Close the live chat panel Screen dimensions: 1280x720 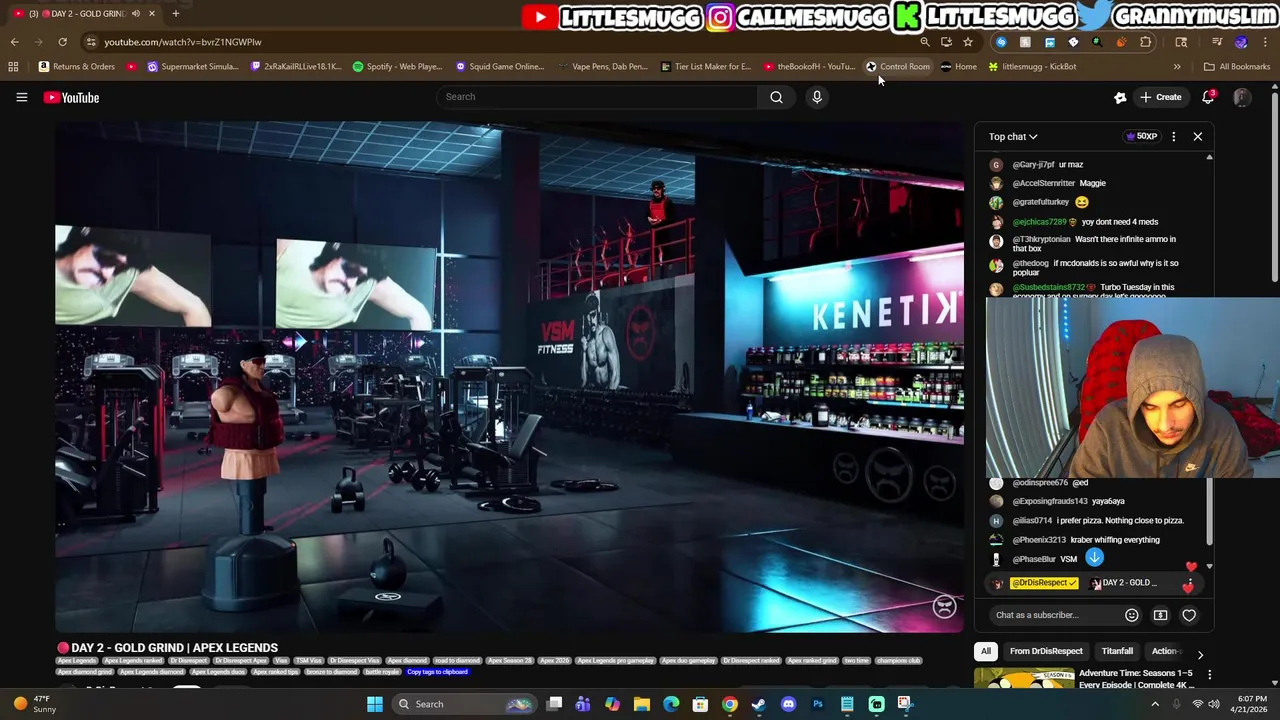click(1197, 136)
